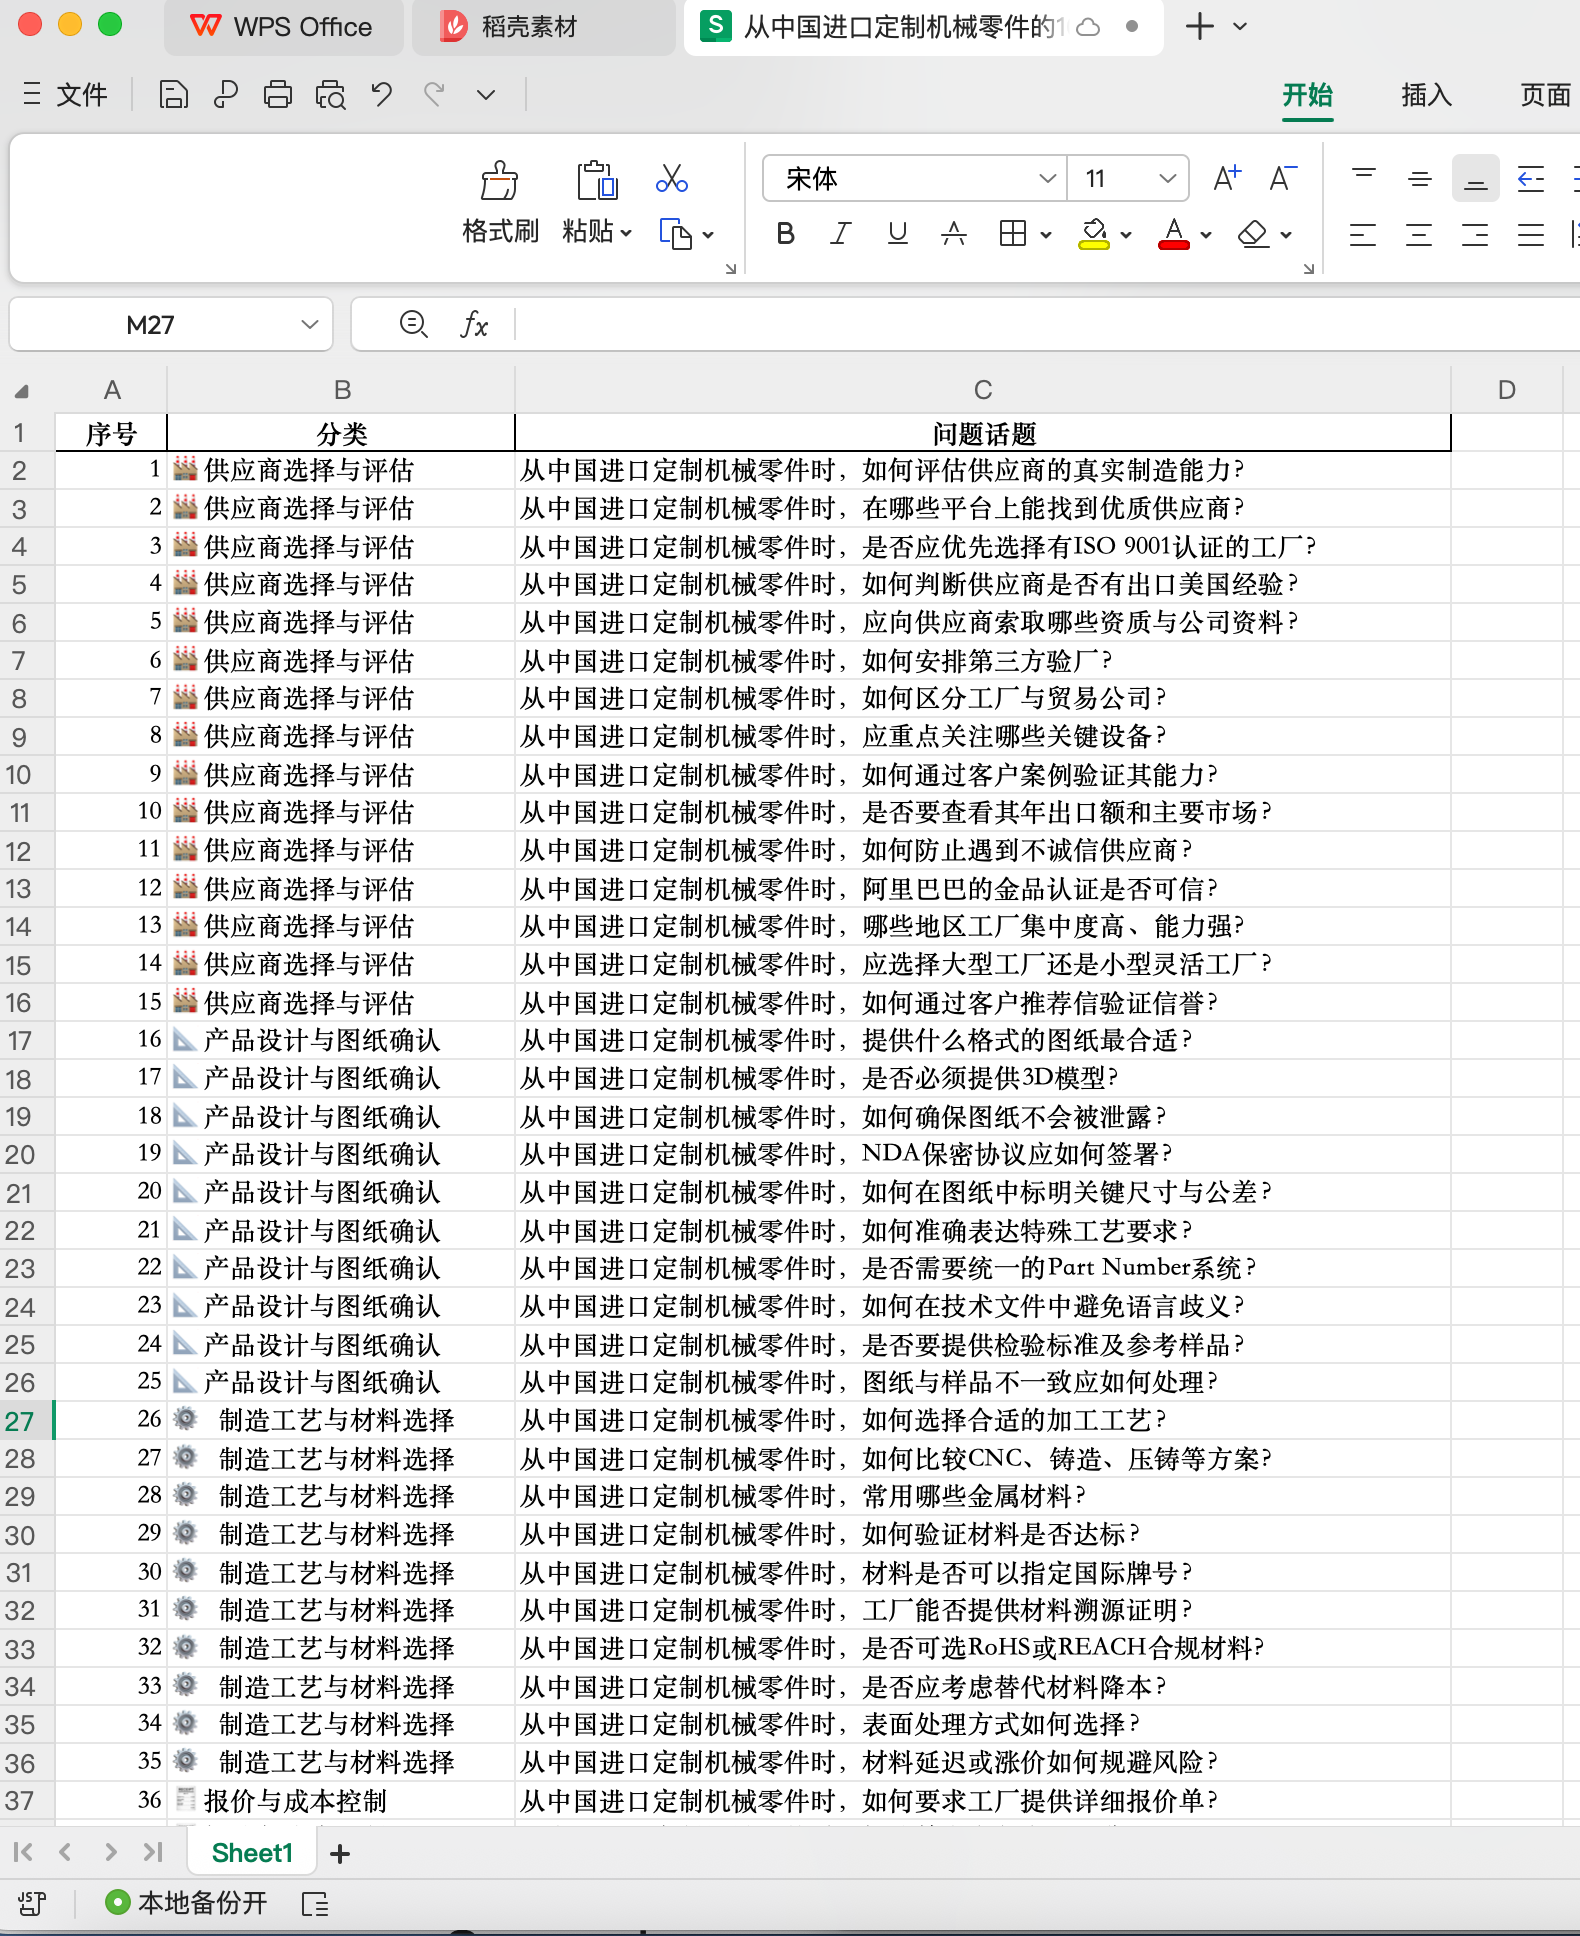
Task: Open font group dialog launcher
Action: coord(1309,268)
